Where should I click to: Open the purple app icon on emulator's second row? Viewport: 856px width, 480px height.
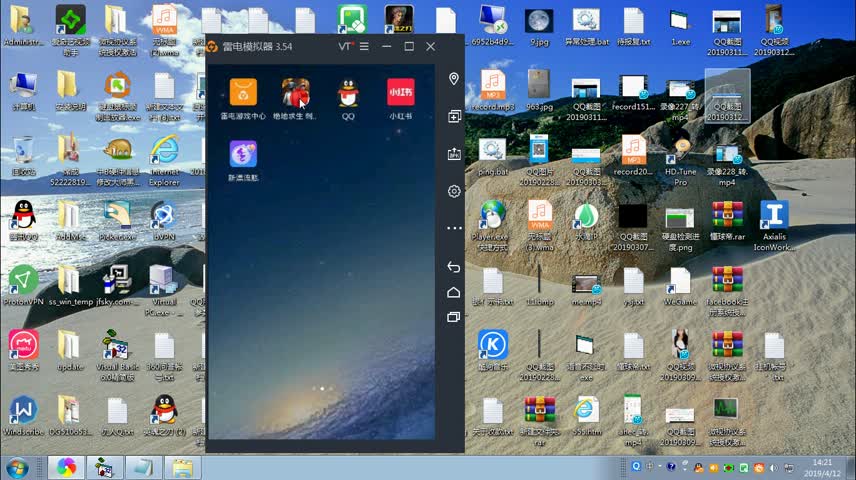pyautogui.click(x=243, y=154)
